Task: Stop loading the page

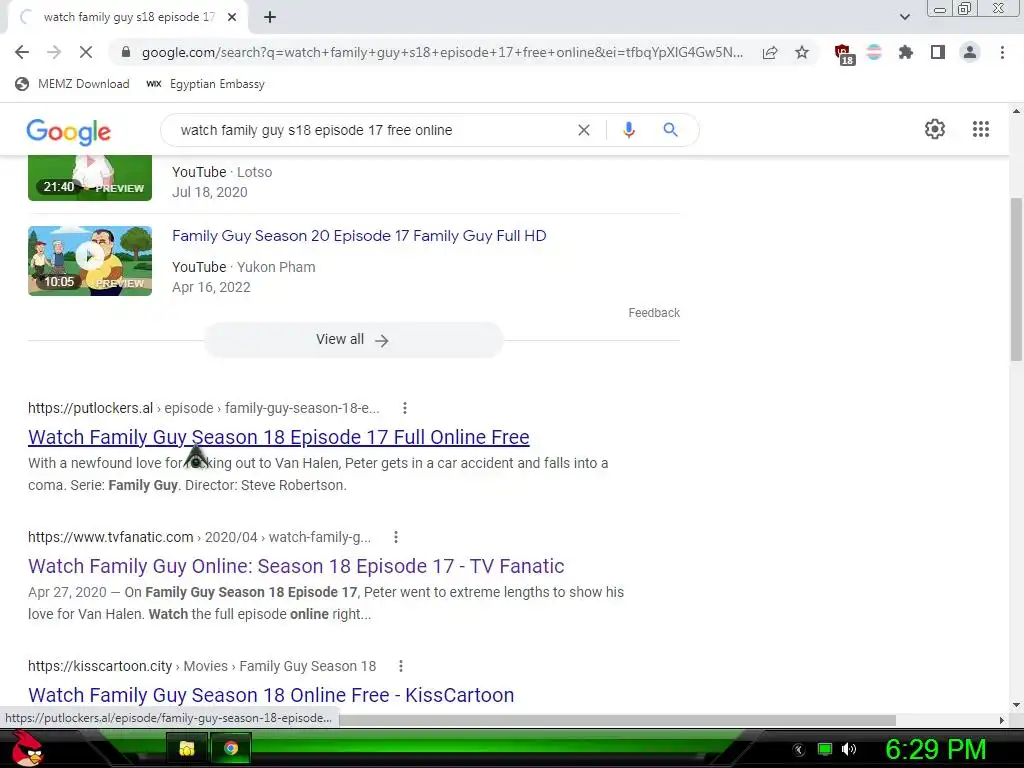Action: [x=86, y=52]
